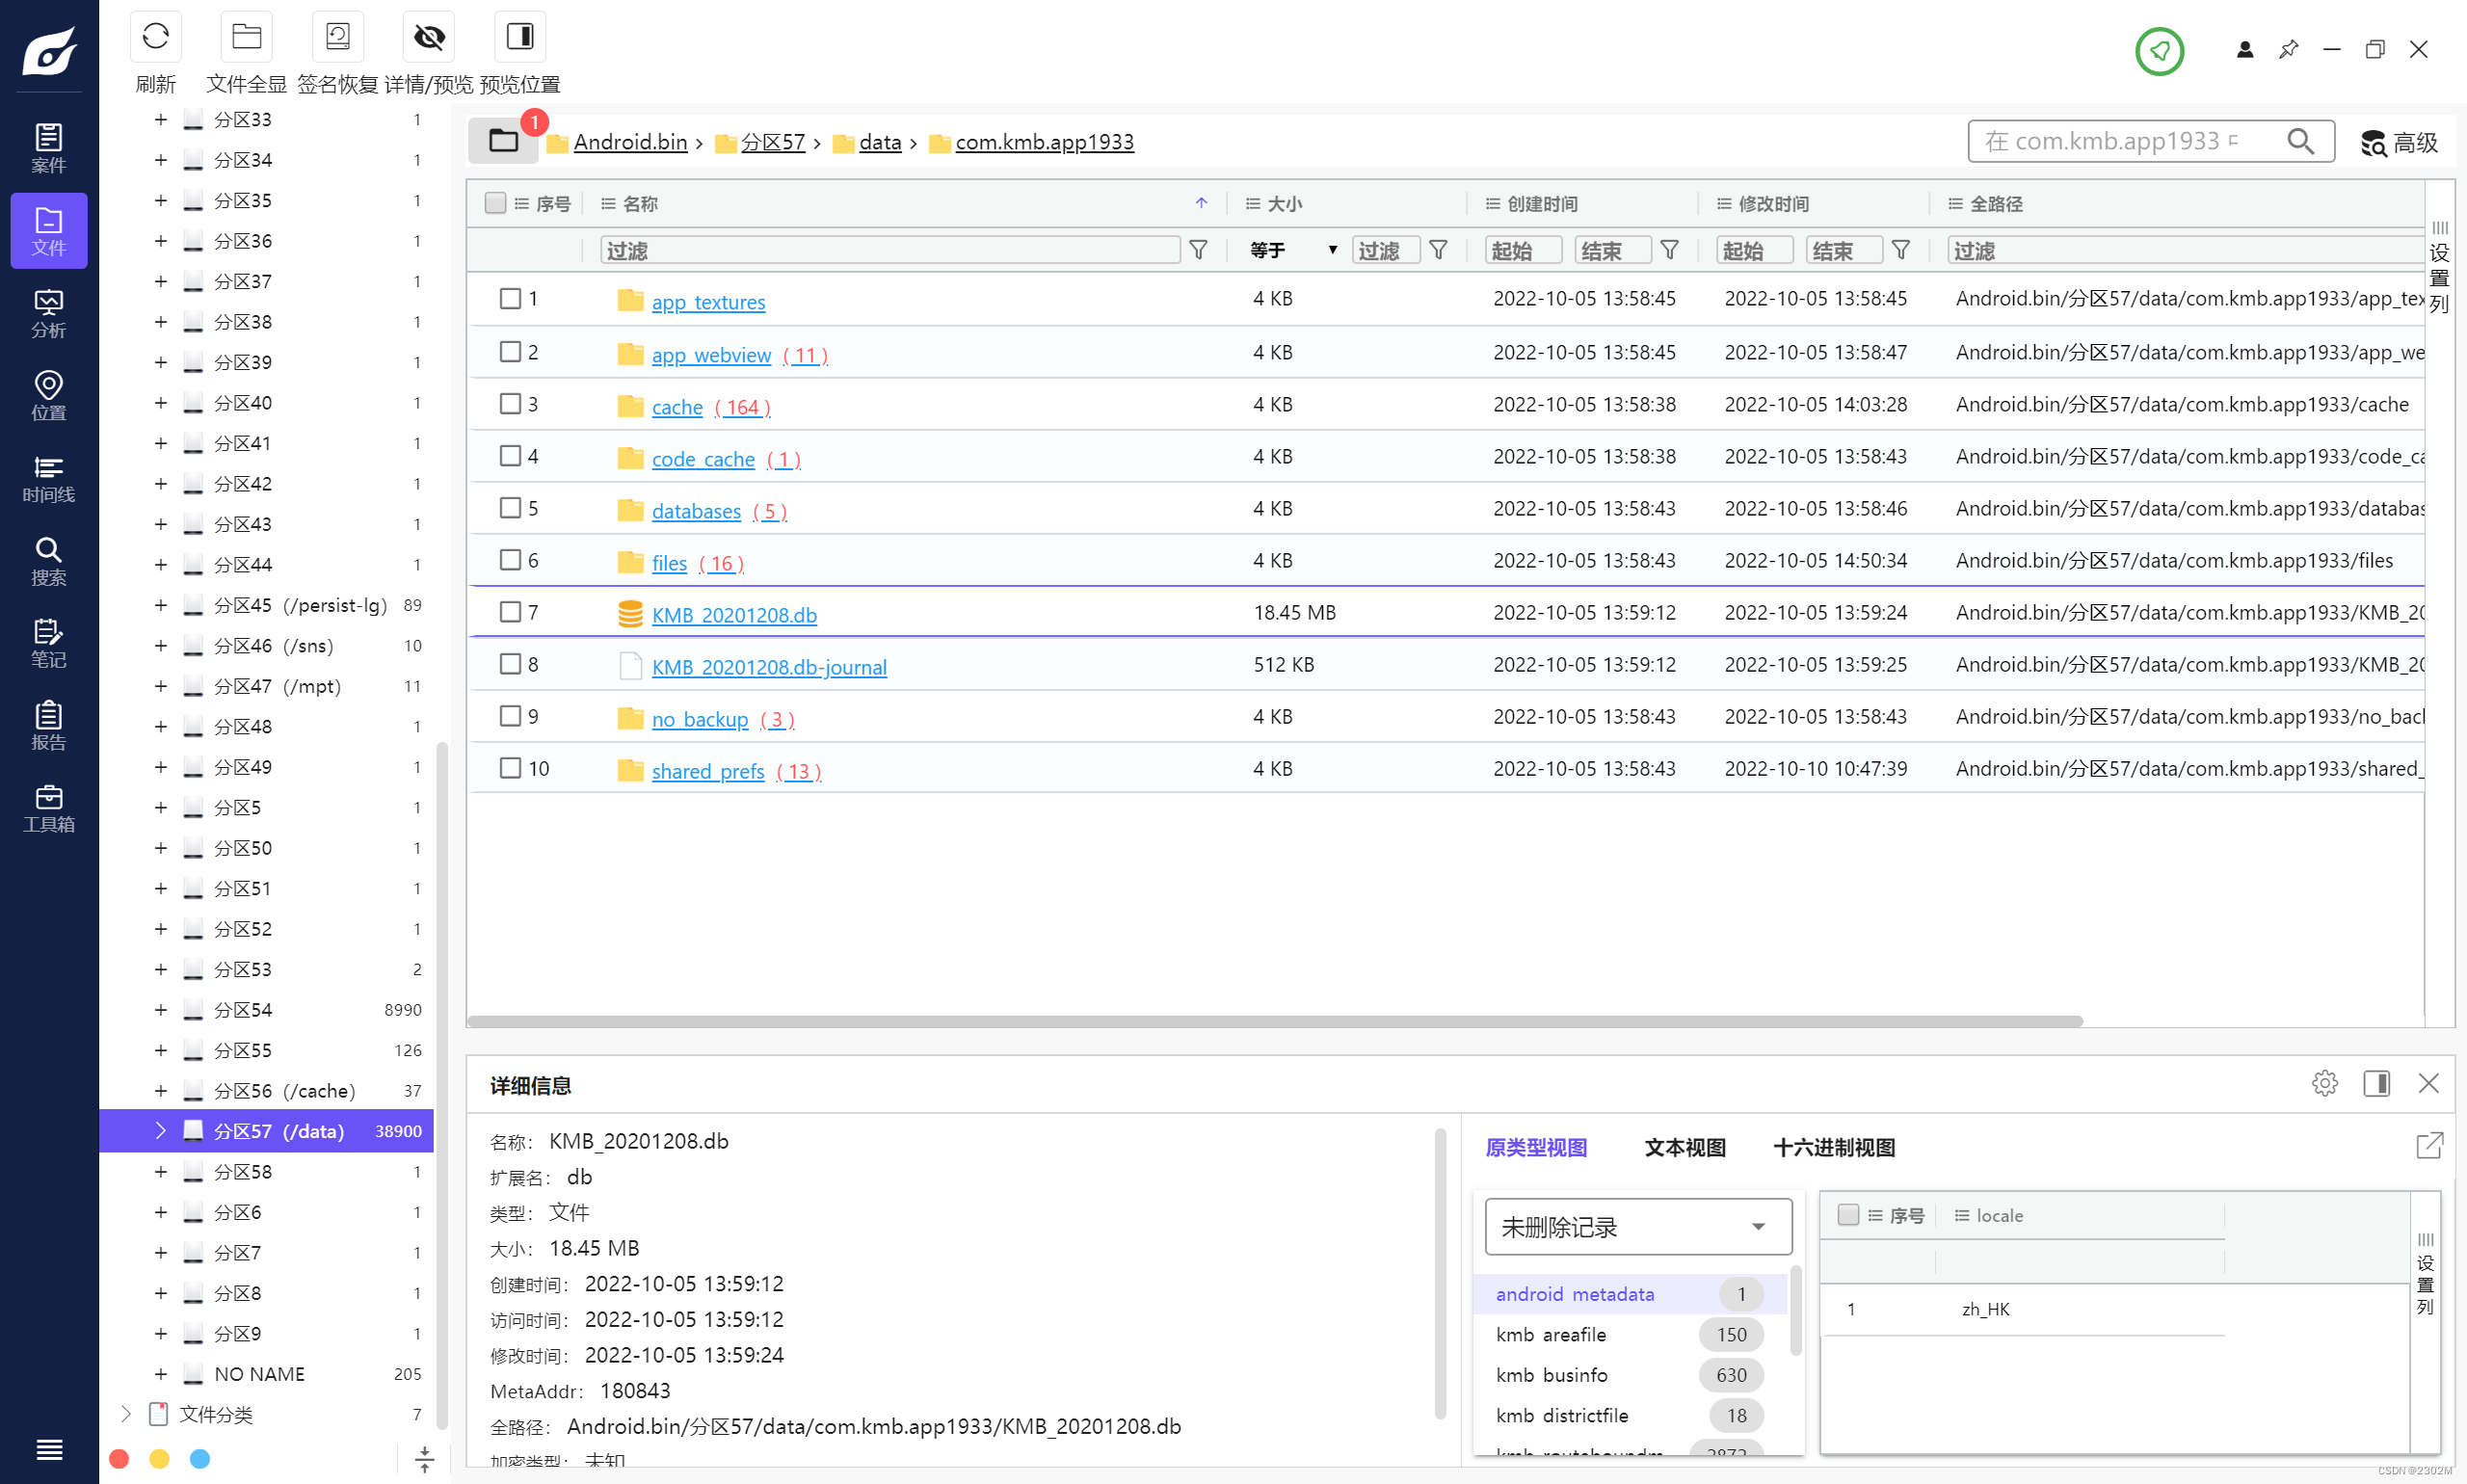2467x1484 pixels.
Task: Close the 详细信息 panel
Action: coord(2428,1083)
